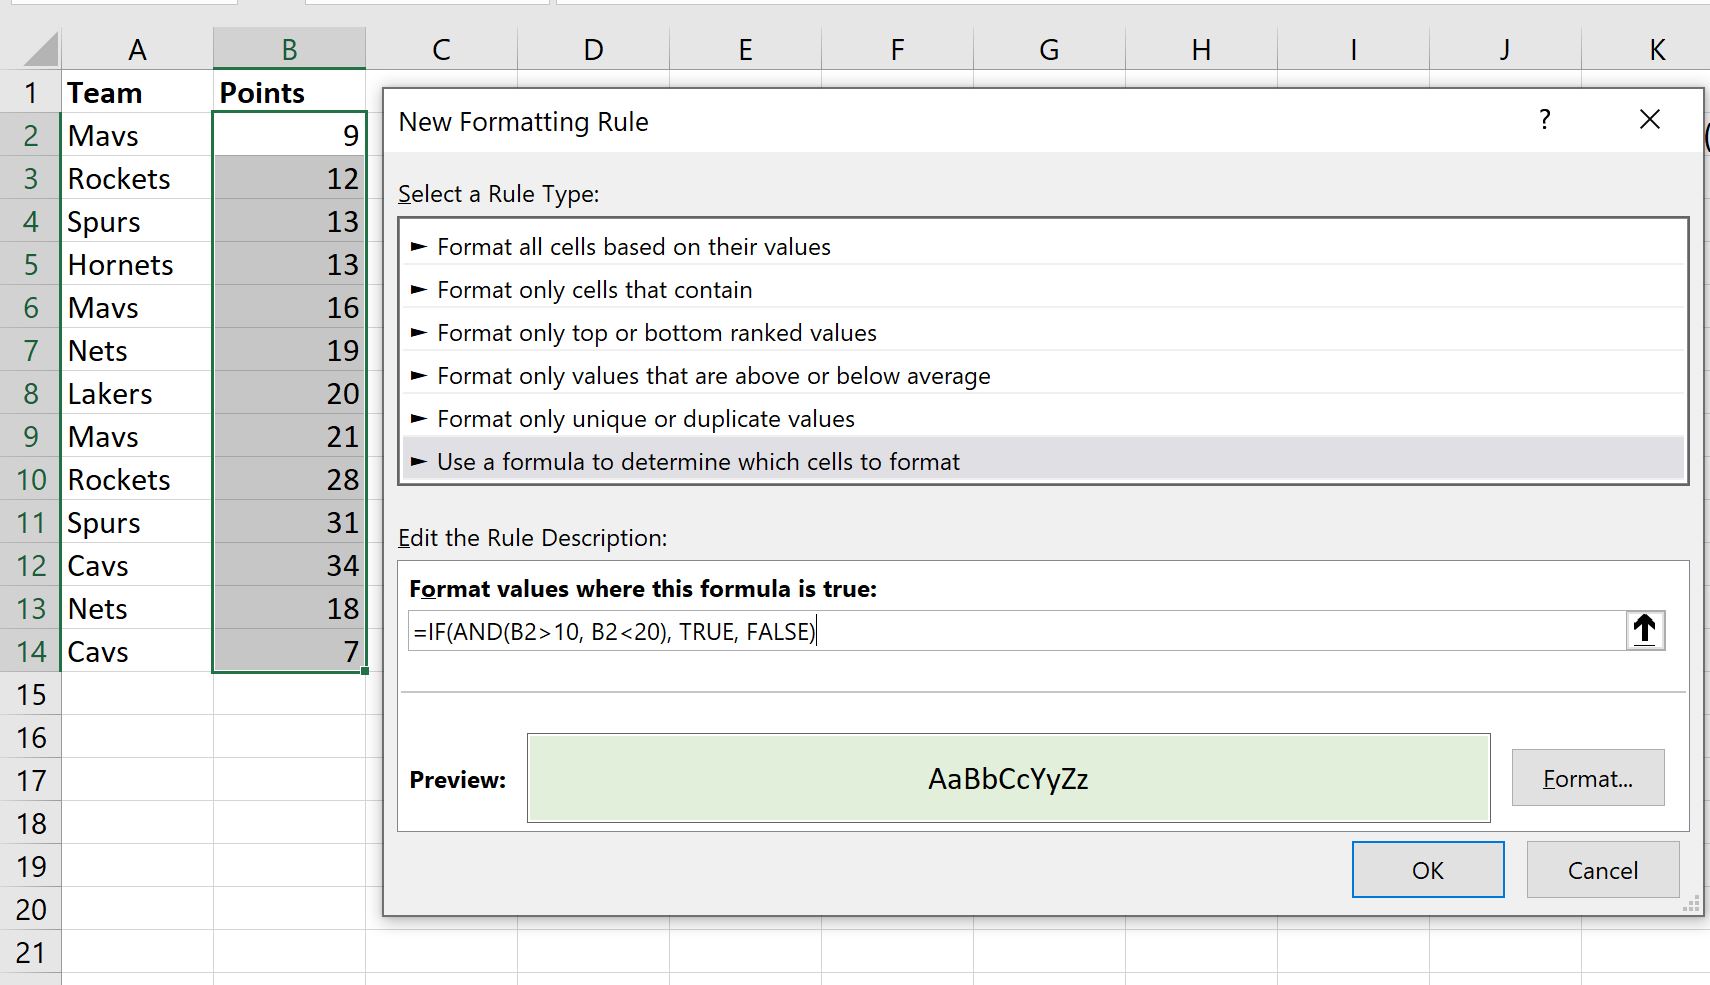Choose Use a formula to determine cells

[x=1043, y=462]
